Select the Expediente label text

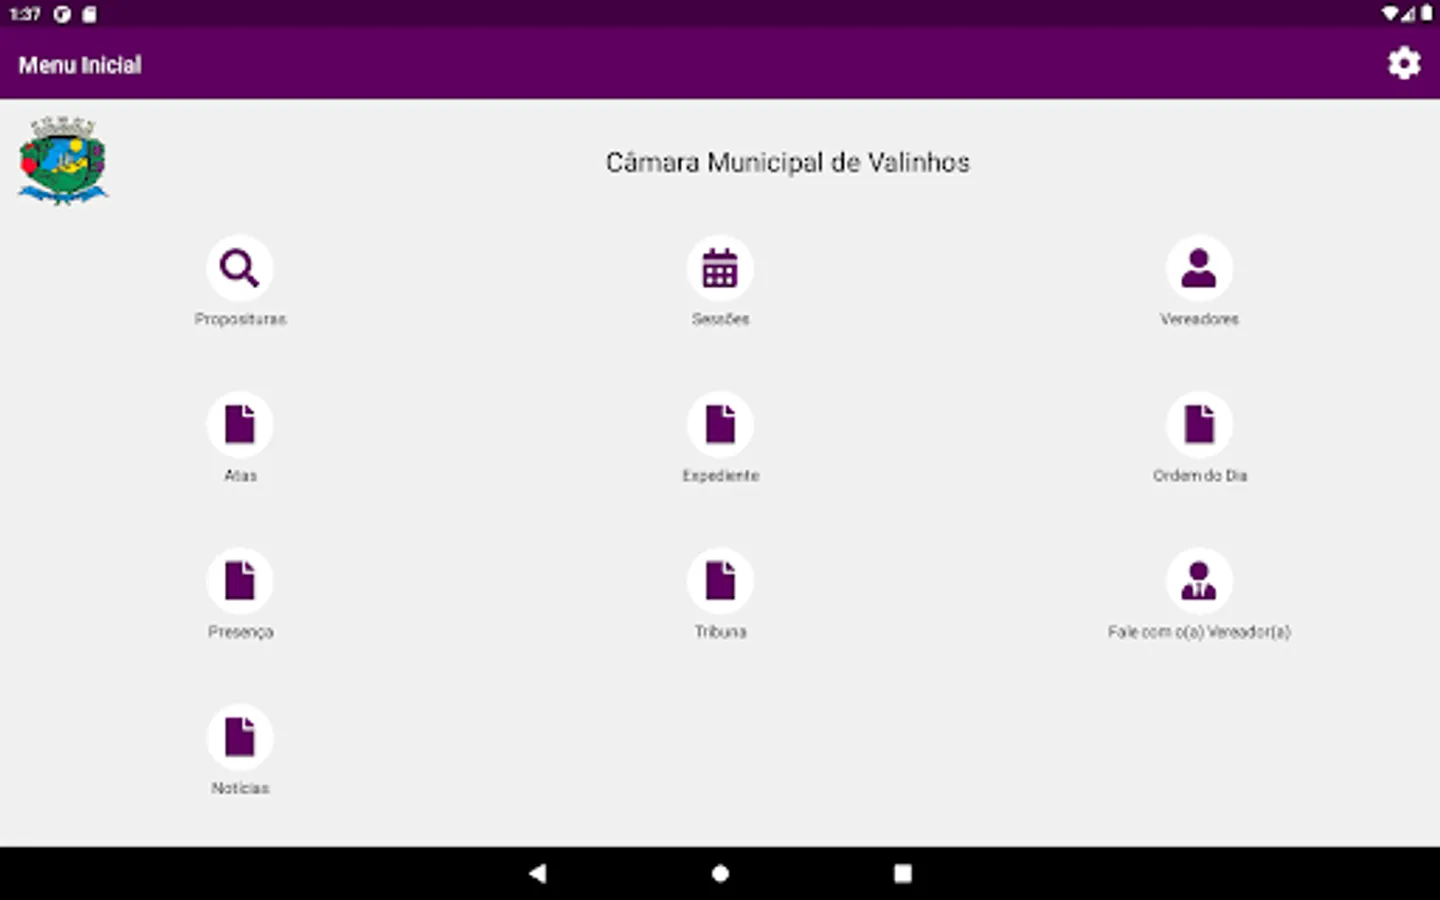click(720, 476)
